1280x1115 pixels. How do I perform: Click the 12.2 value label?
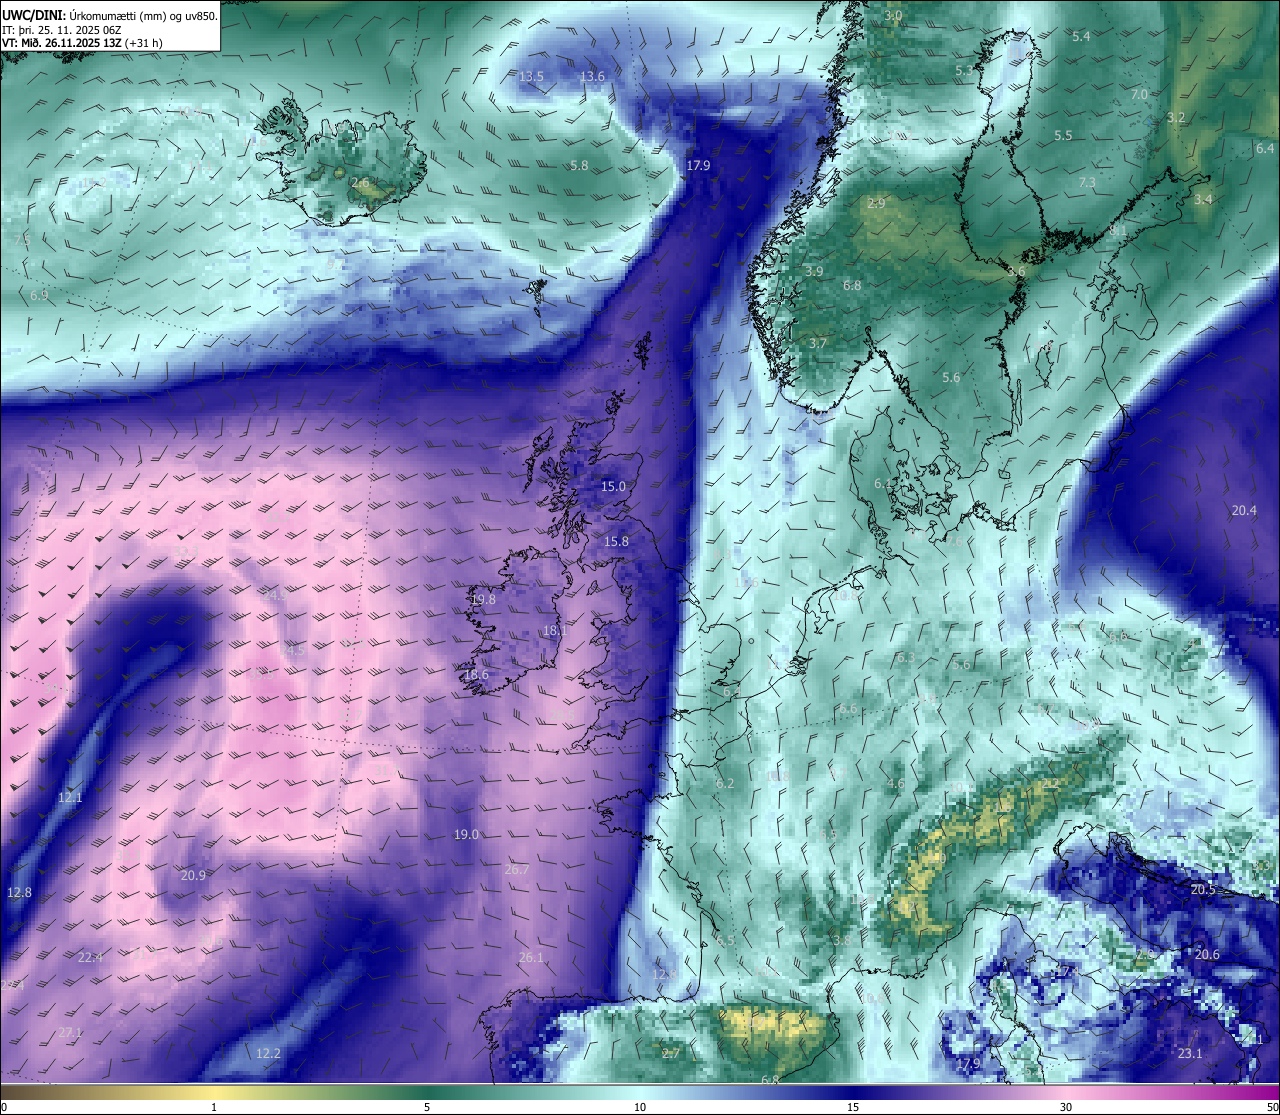(268, 1053)
